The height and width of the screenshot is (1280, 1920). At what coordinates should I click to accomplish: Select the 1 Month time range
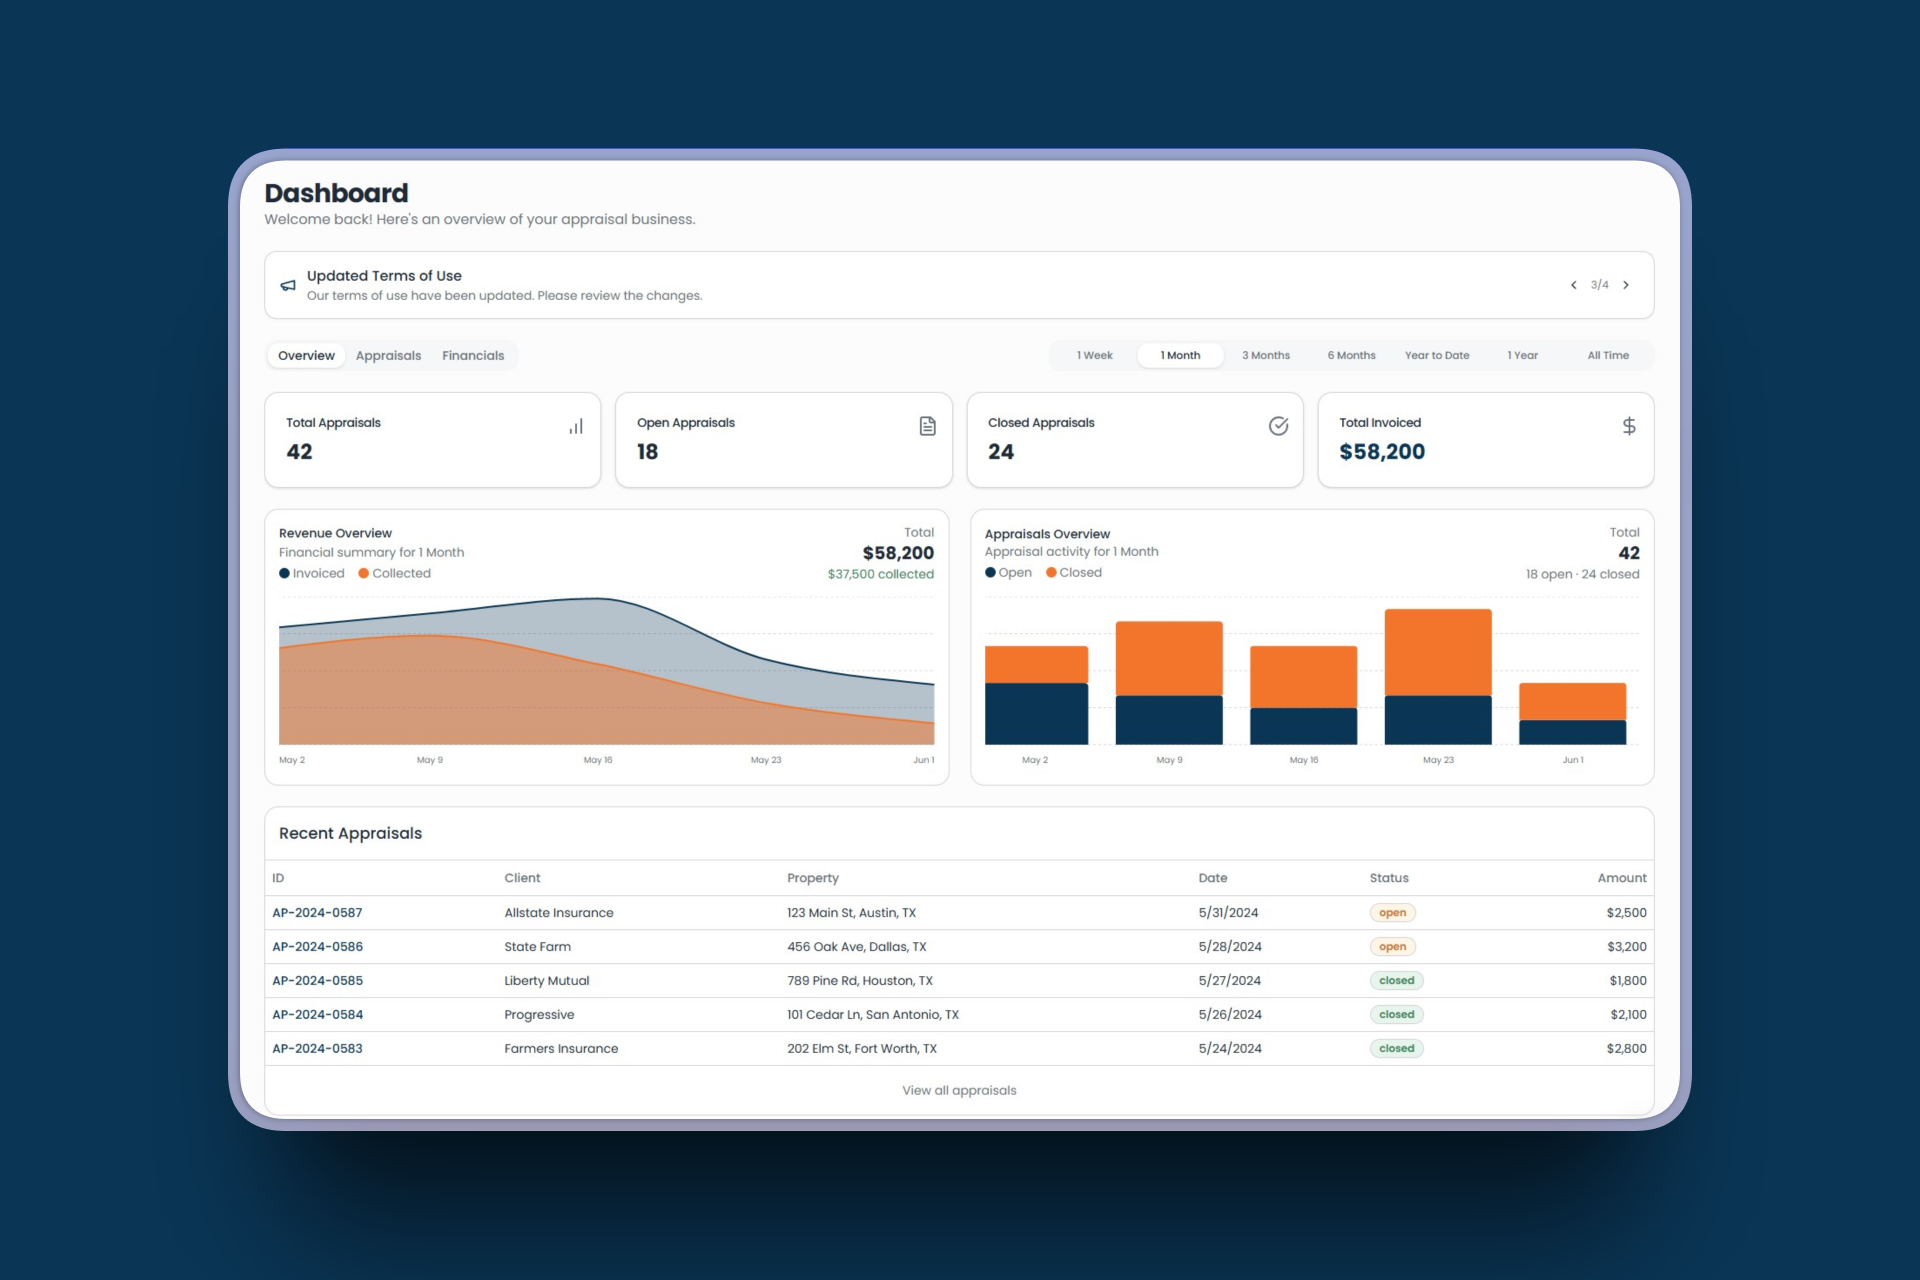click(1180, 355)
